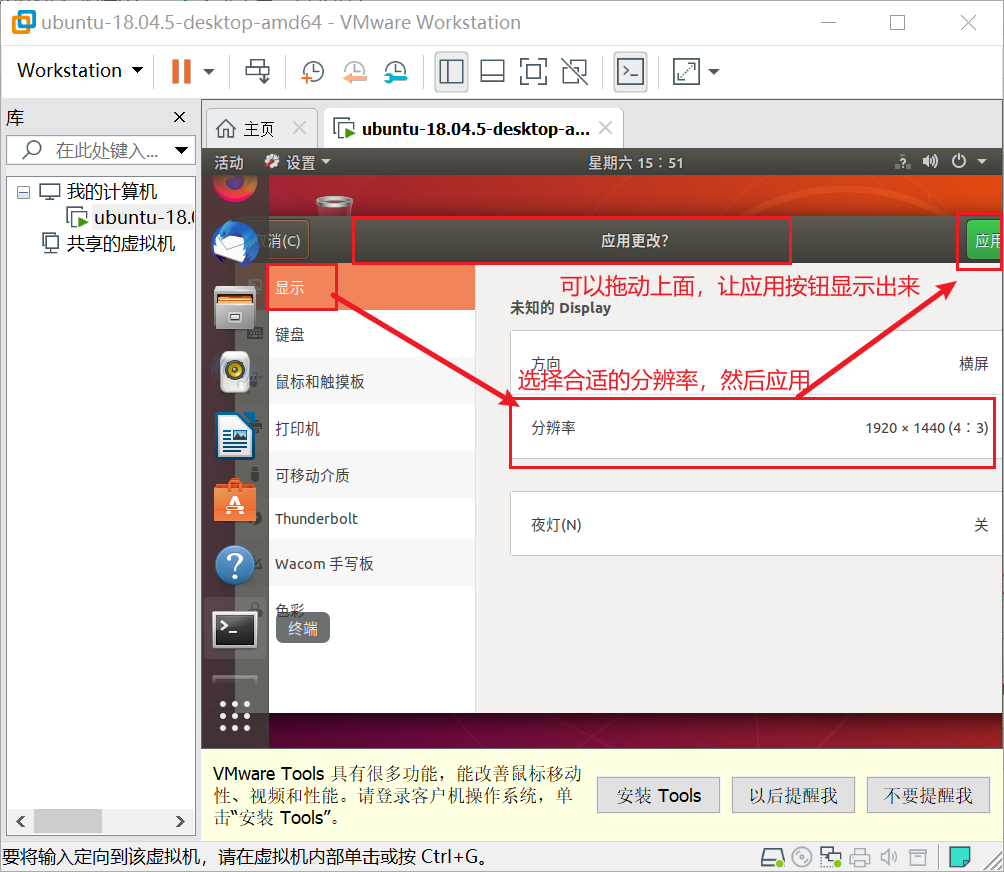1004x872 pixels.
Task: Show applications grid in the dock
Action: 234,716
